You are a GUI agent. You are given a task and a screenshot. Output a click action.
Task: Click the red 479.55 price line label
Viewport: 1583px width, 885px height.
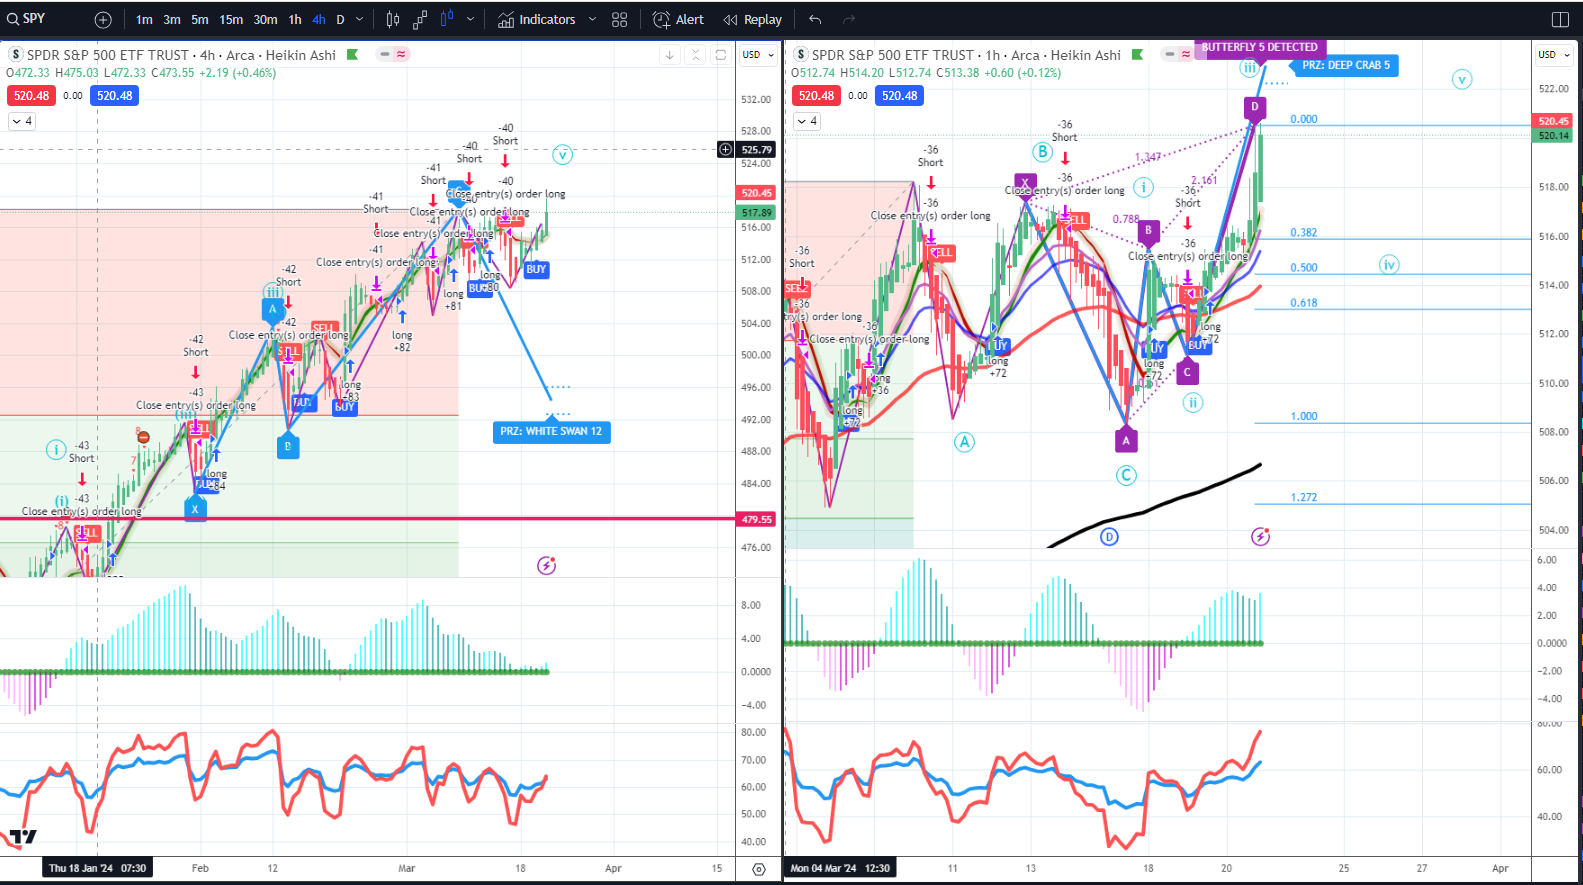(756, 519)
